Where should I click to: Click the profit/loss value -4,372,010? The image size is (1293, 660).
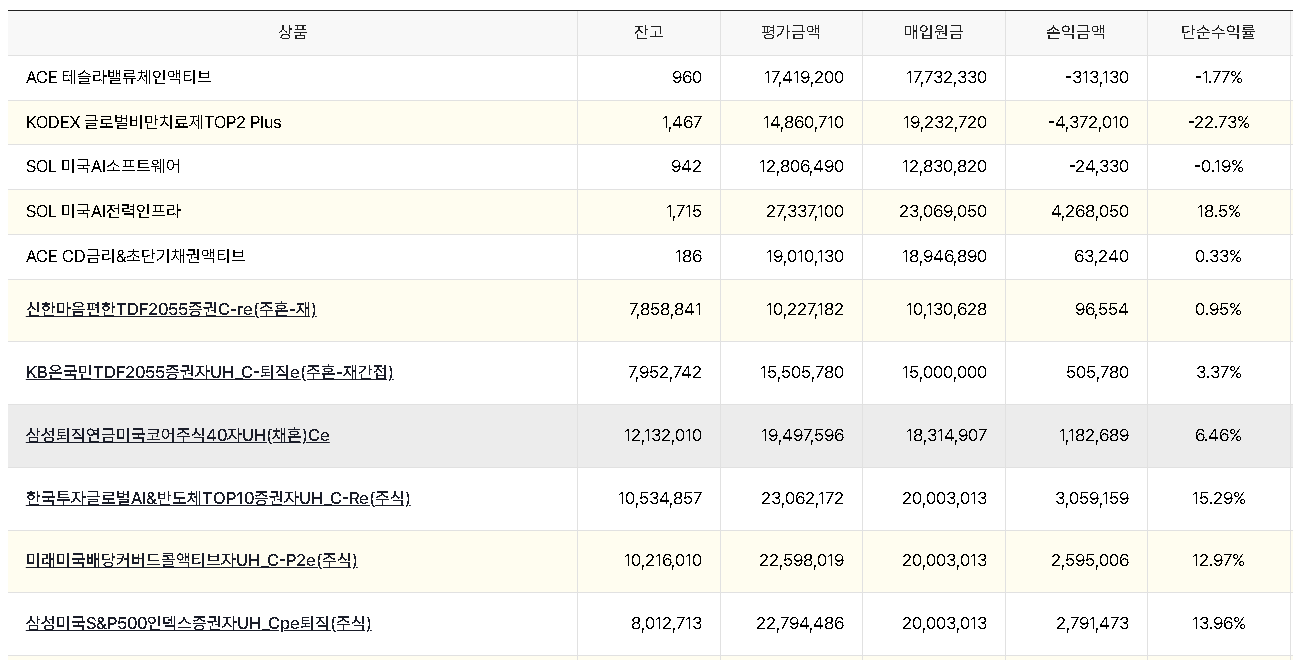point(1089,122)
